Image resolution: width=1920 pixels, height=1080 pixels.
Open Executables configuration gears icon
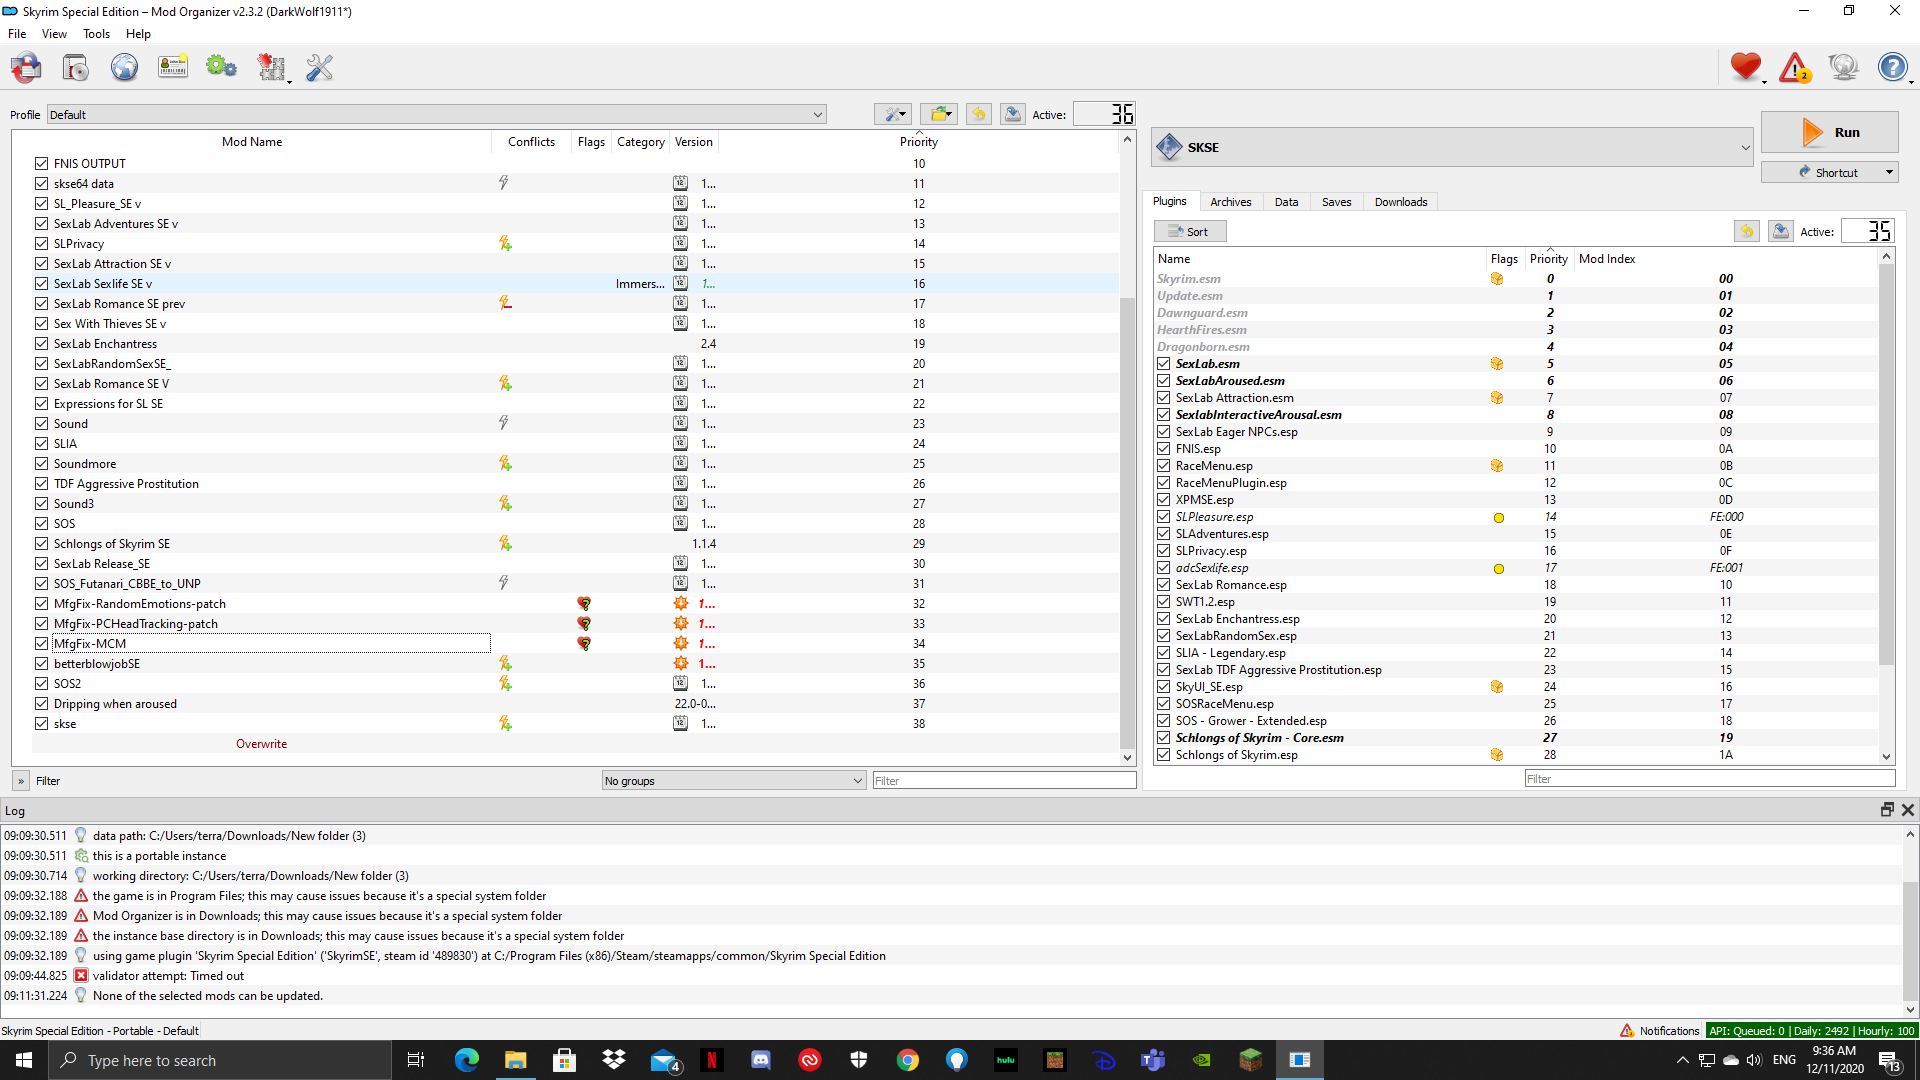(221, 68)
